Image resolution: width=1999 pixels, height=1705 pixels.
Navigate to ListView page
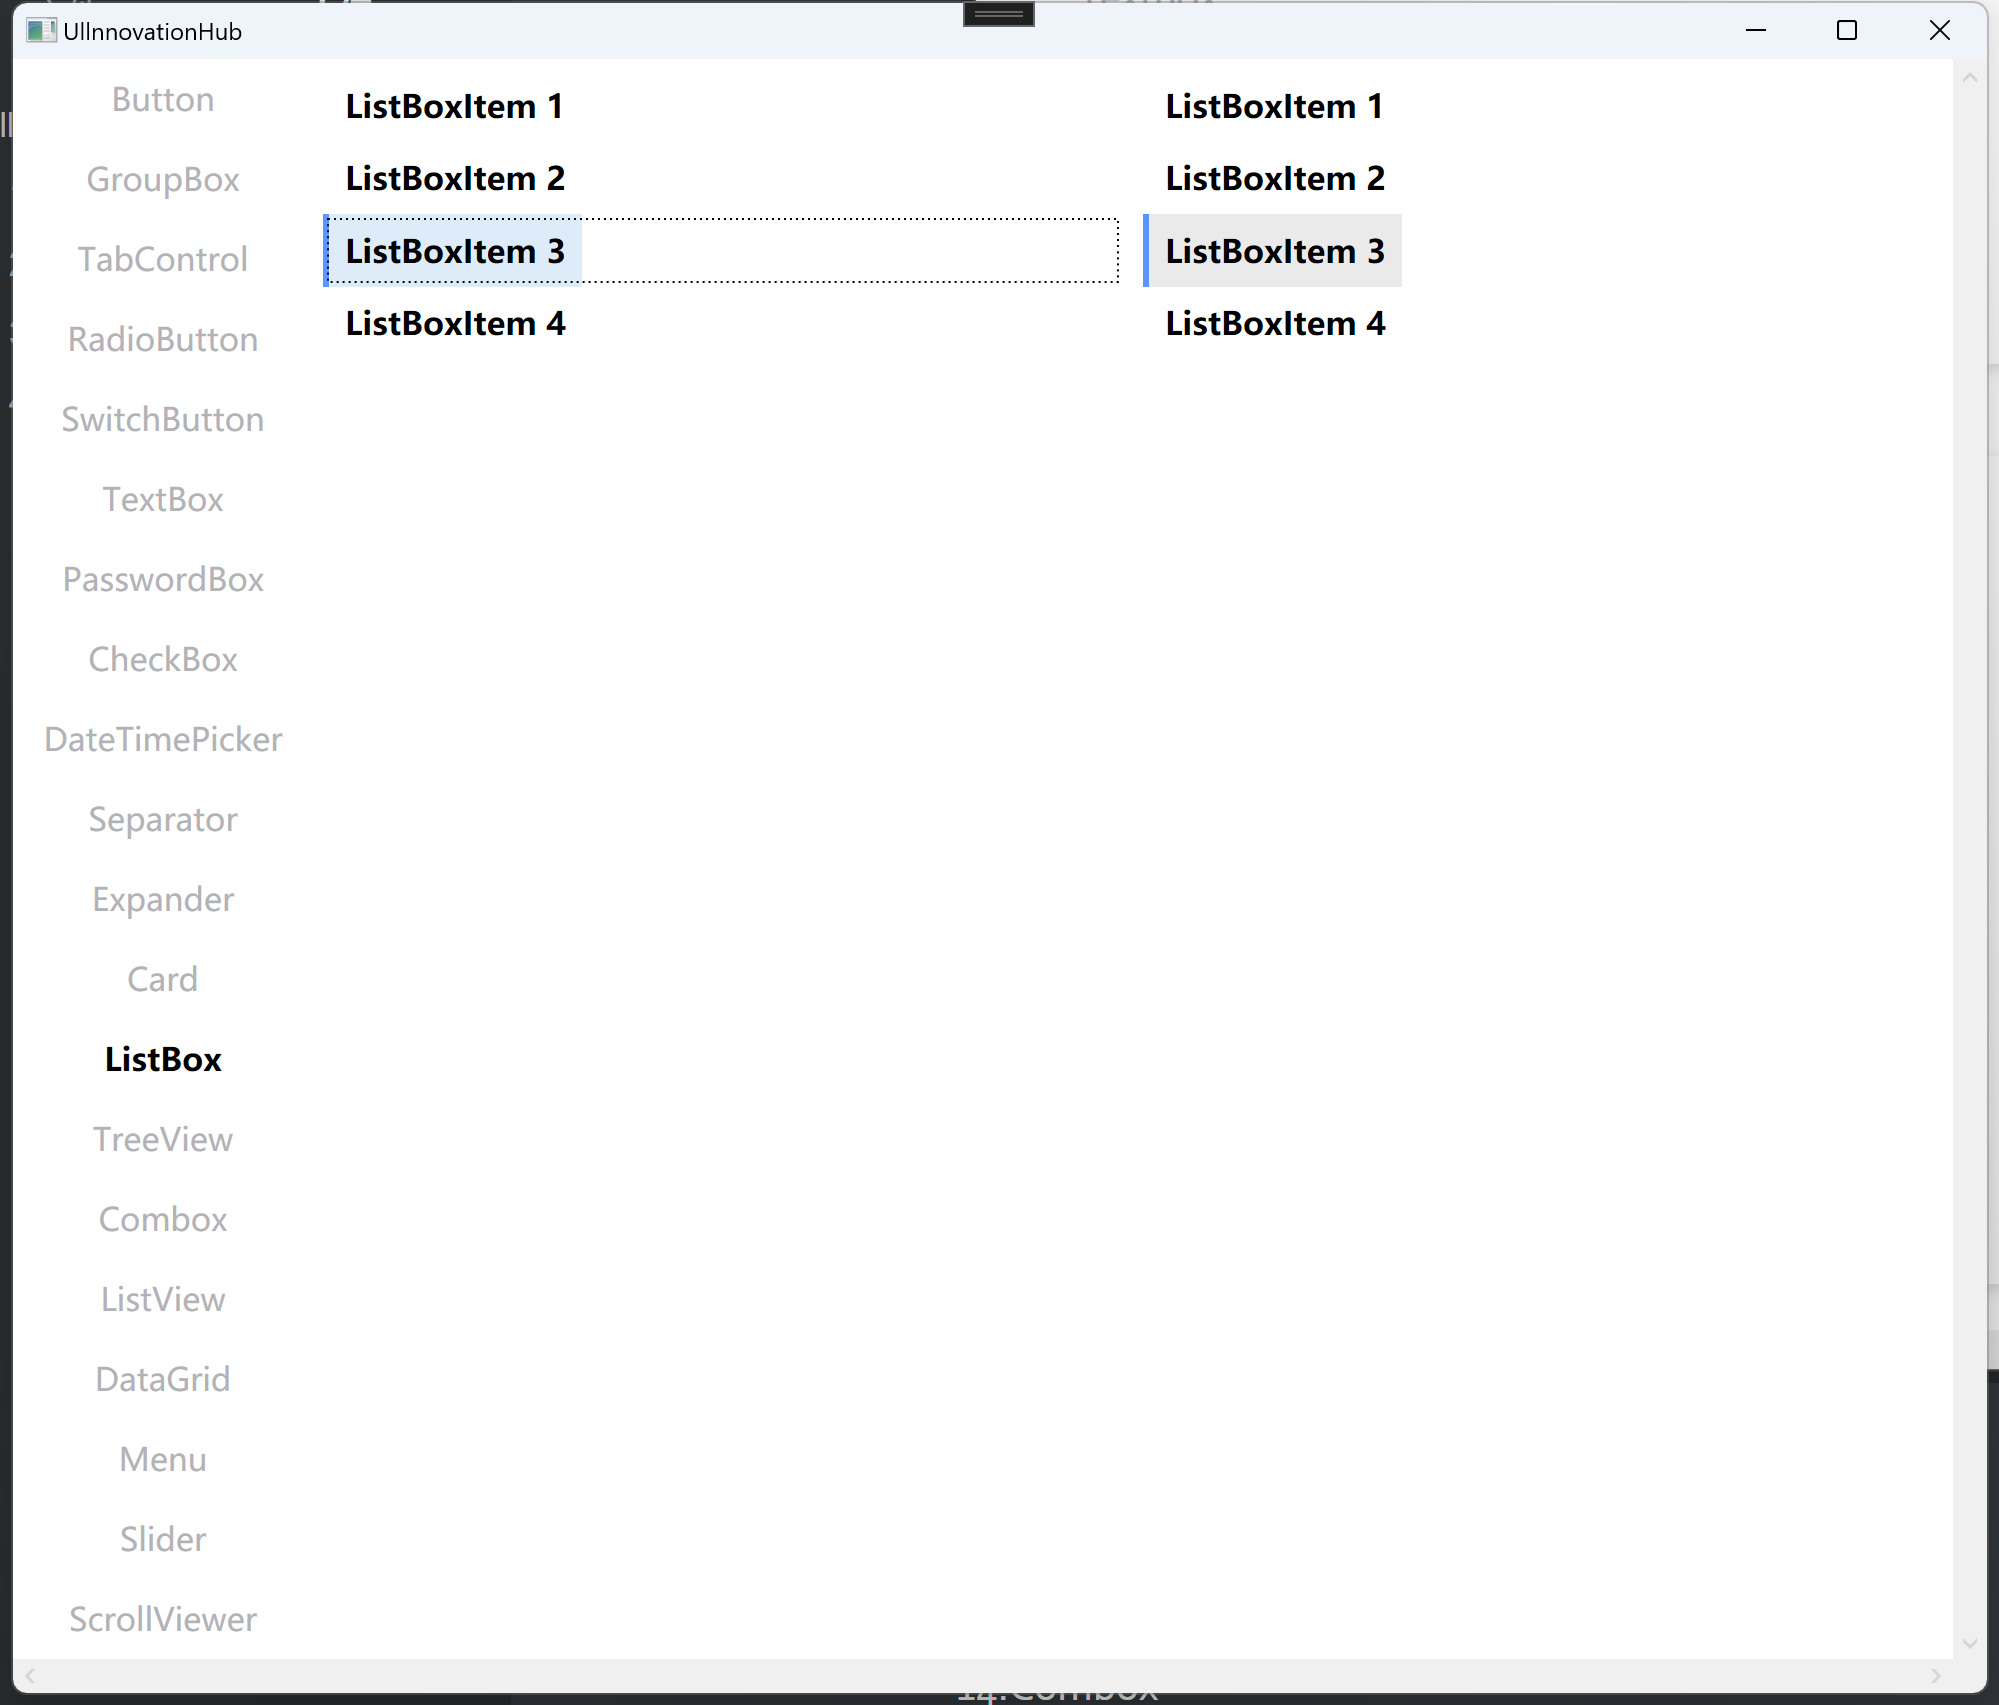163,1299
